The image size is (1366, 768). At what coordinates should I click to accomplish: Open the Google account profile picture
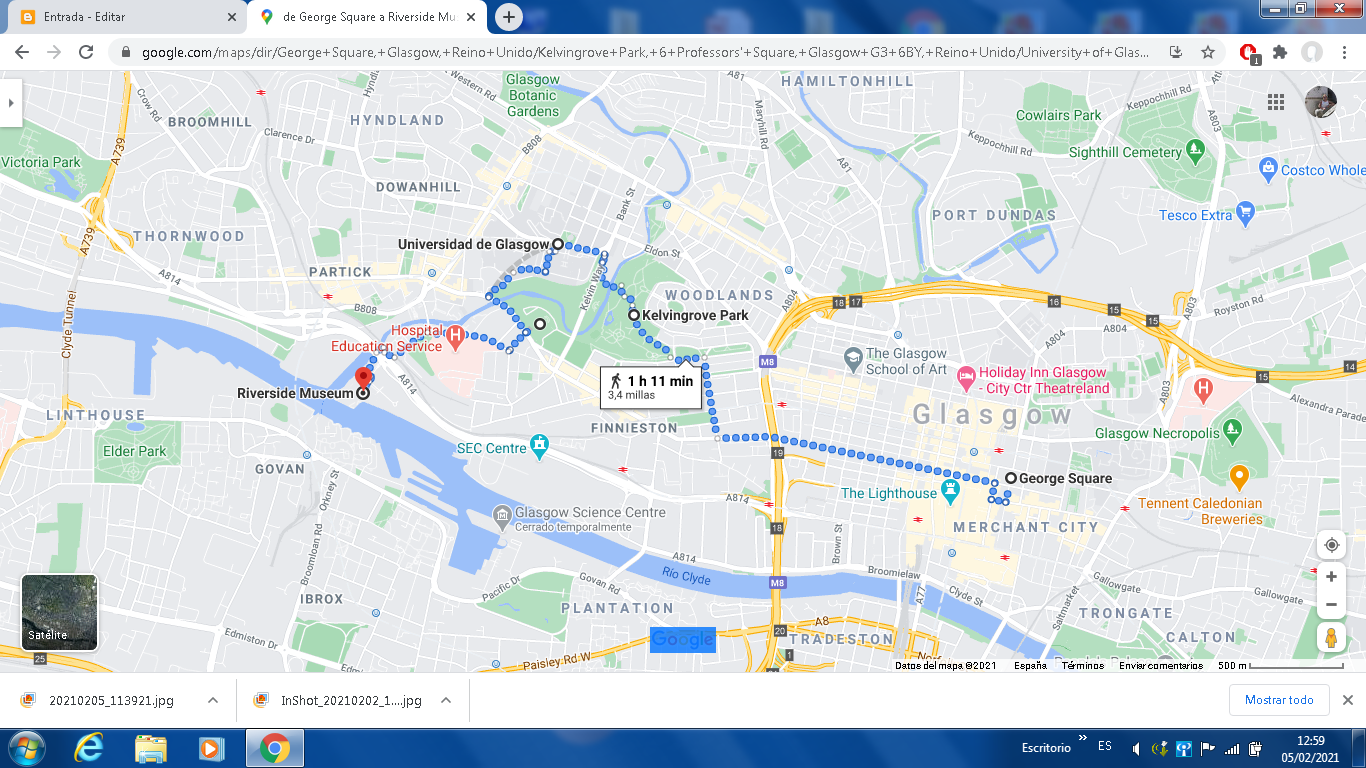1321,102
